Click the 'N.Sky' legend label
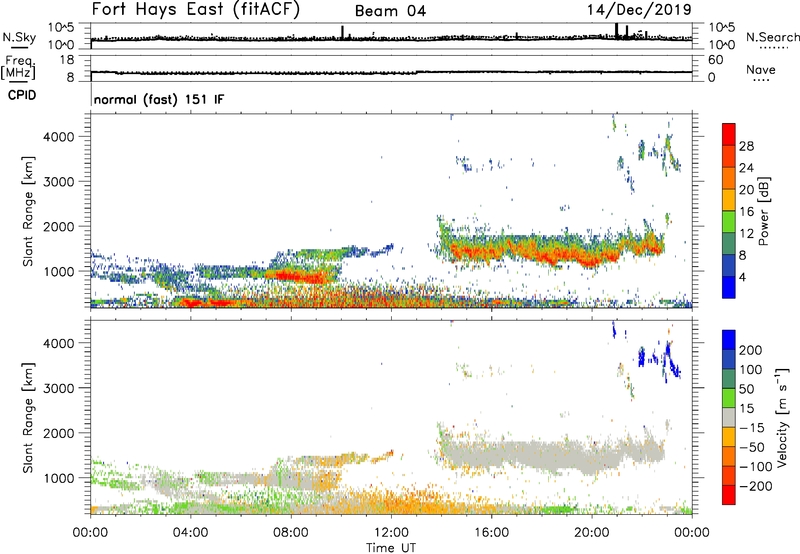800x554 pixels. [x=19, y=37]
